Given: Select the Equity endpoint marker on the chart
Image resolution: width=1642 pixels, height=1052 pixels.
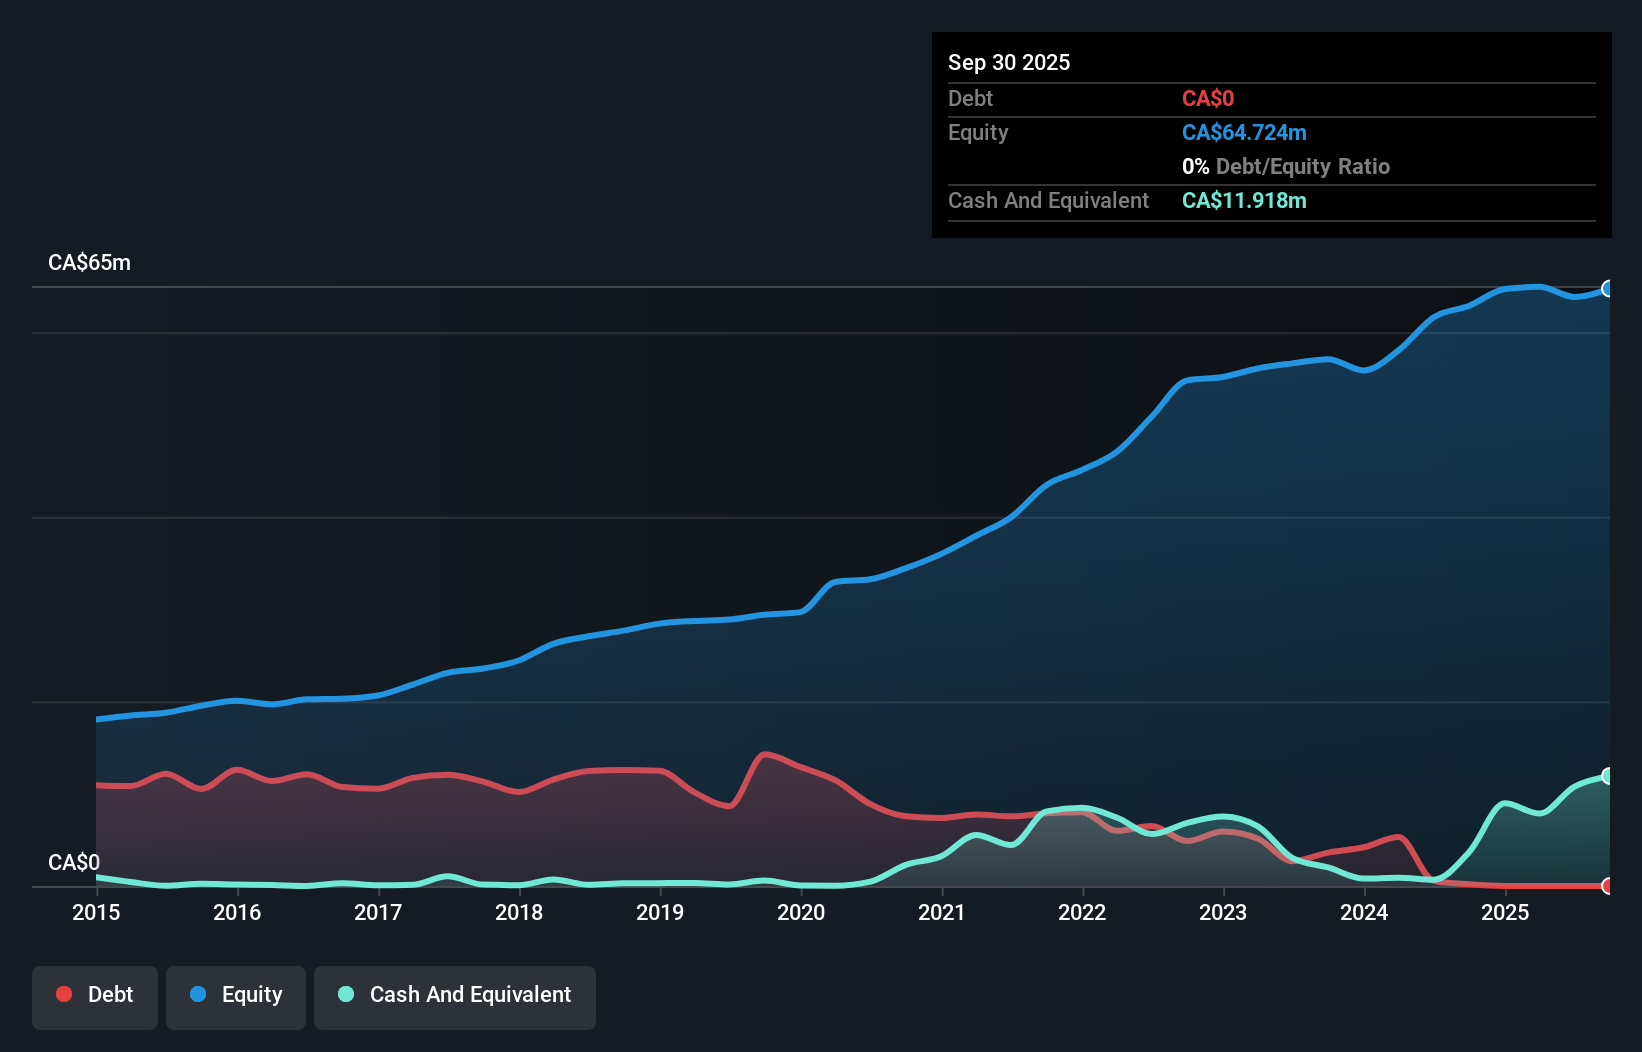Looking at the screenshot, I should tap(1608, 289).
